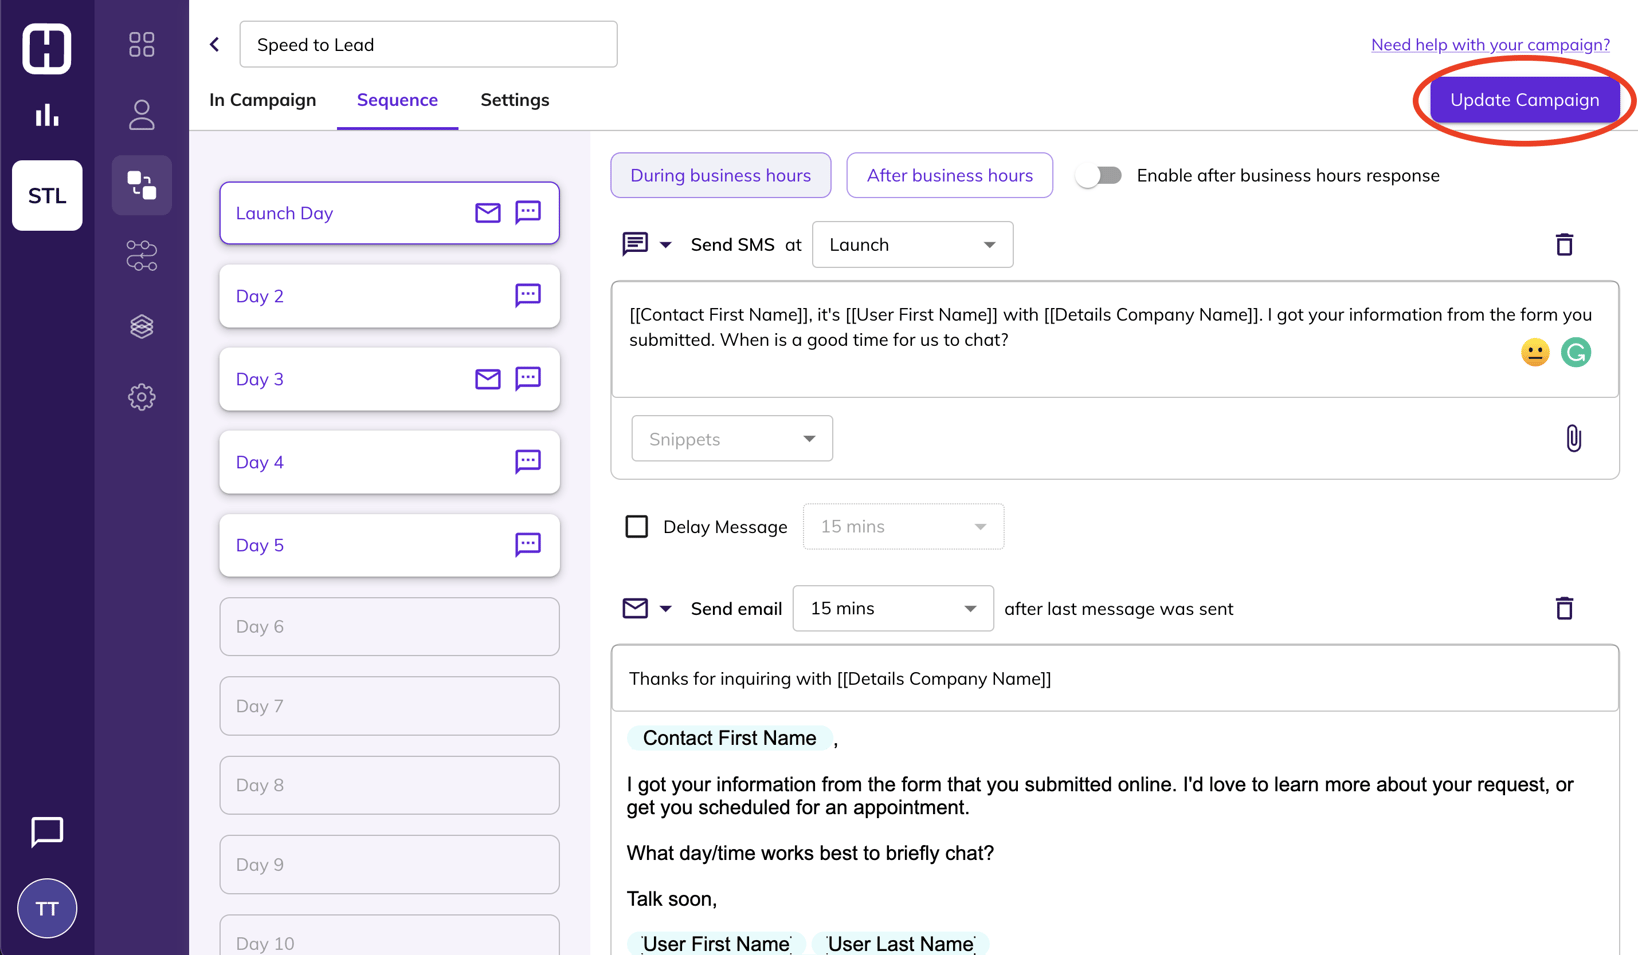Go back using the left chevron arrow
The height and width of the screenshot is (955, 1638).
coord(215,44)
